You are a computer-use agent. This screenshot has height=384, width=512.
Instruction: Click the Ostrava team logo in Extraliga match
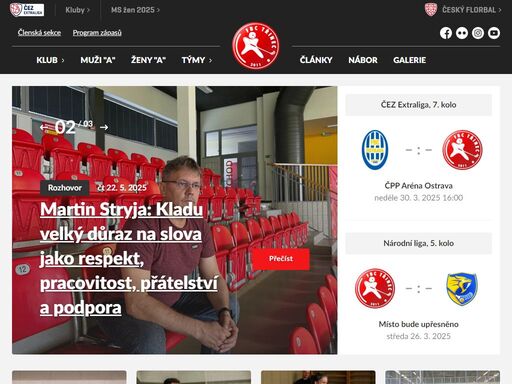[x=375, y=150]
